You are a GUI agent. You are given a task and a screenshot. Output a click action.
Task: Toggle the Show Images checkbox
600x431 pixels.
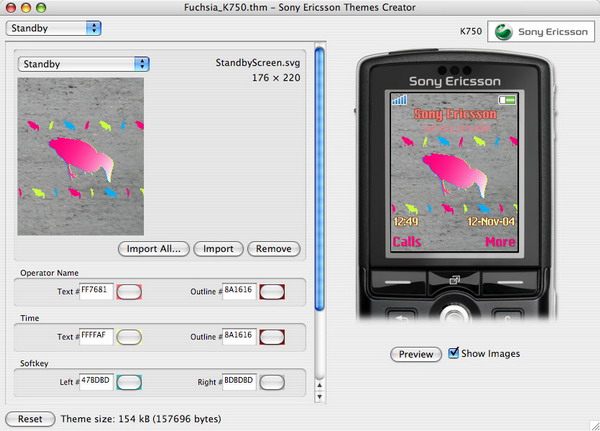pyautogui.click(x=453, y=353)
